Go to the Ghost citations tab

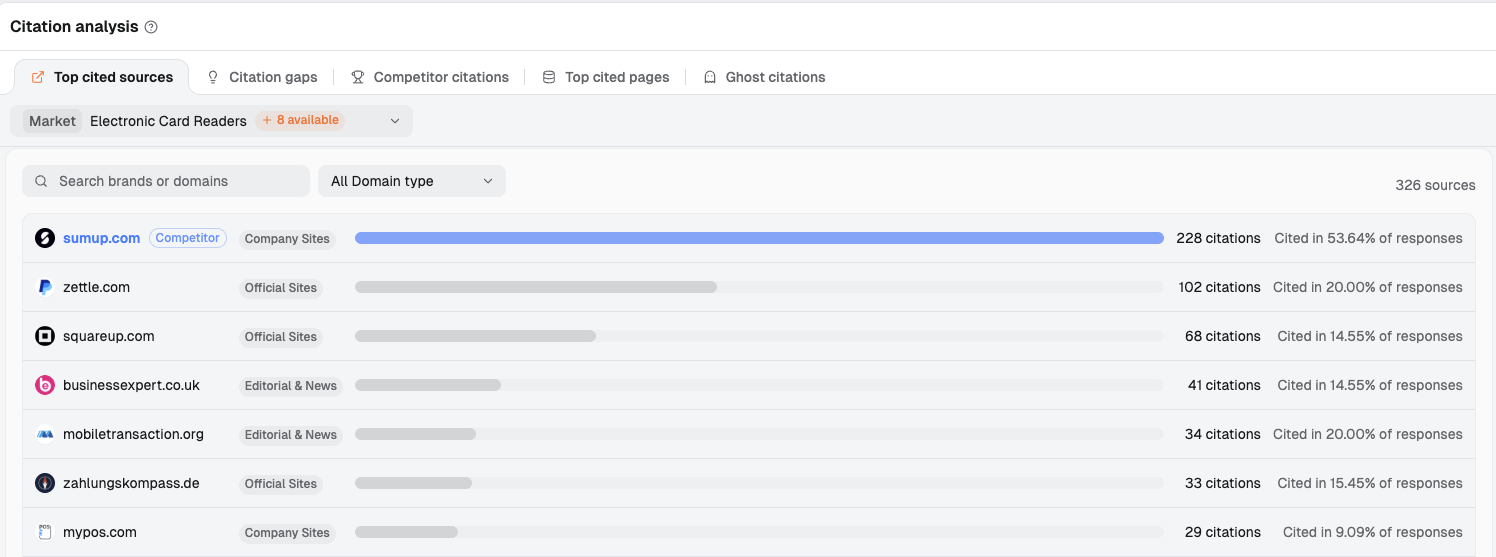tap(765, 77)
